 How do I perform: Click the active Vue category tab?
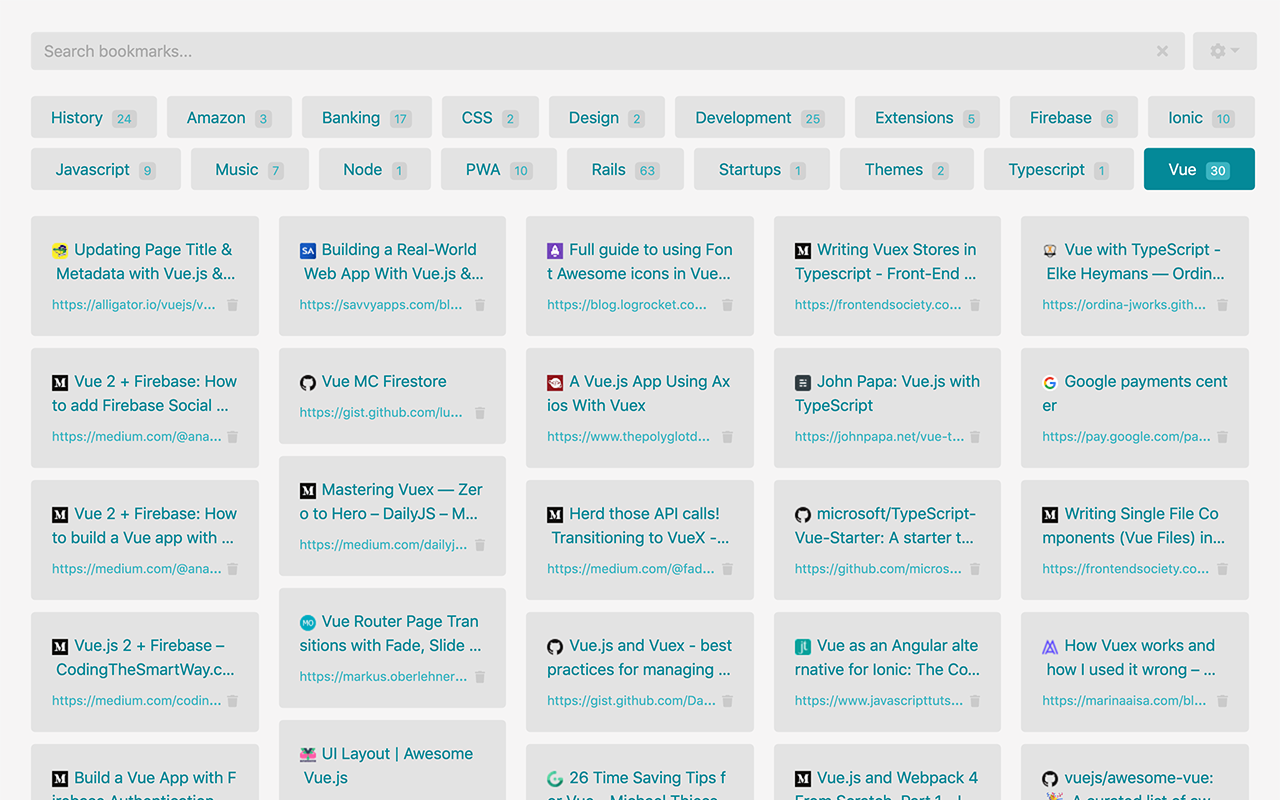click(1199, 170)
